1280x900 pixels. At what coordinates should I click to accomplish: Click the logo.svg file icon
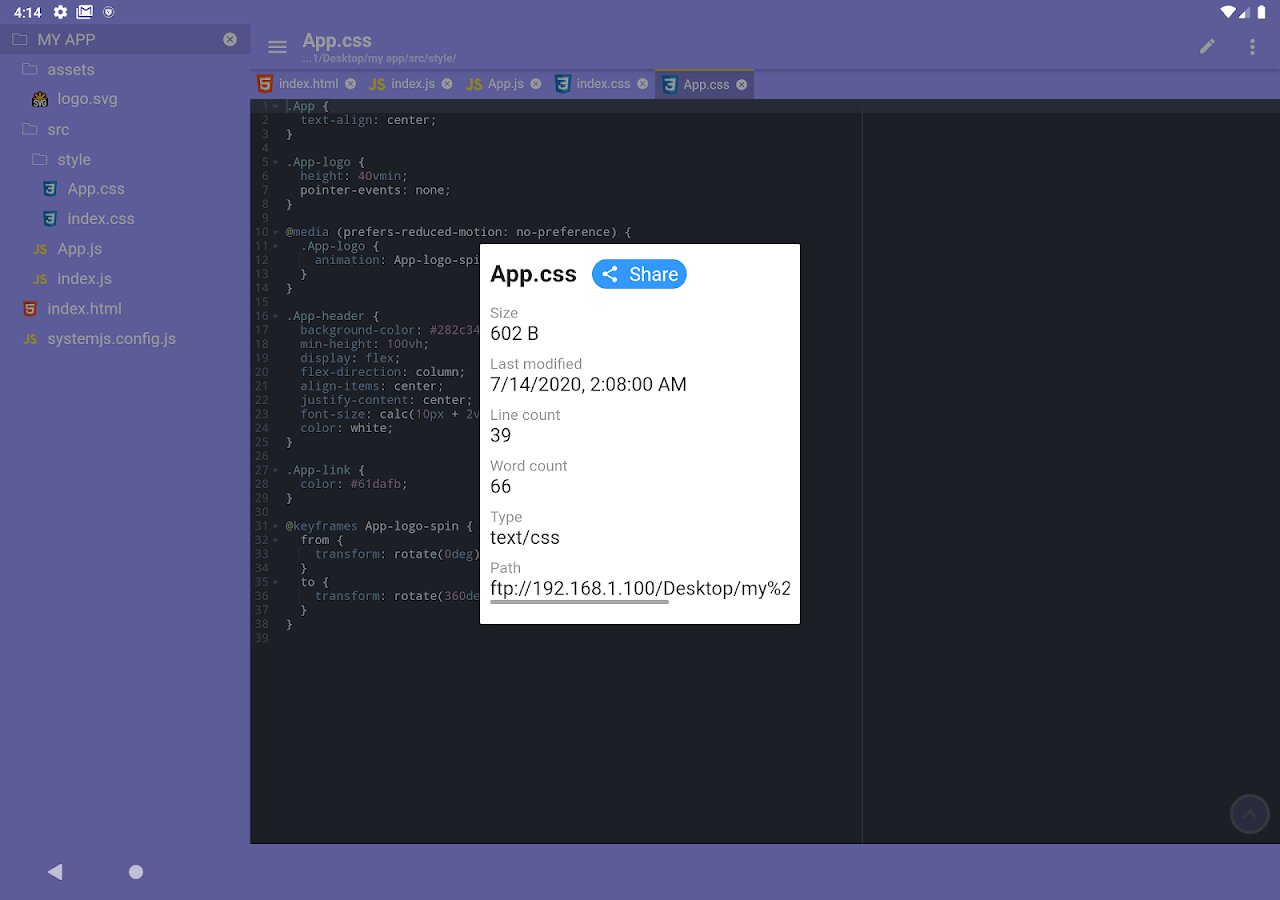[40, 99]
